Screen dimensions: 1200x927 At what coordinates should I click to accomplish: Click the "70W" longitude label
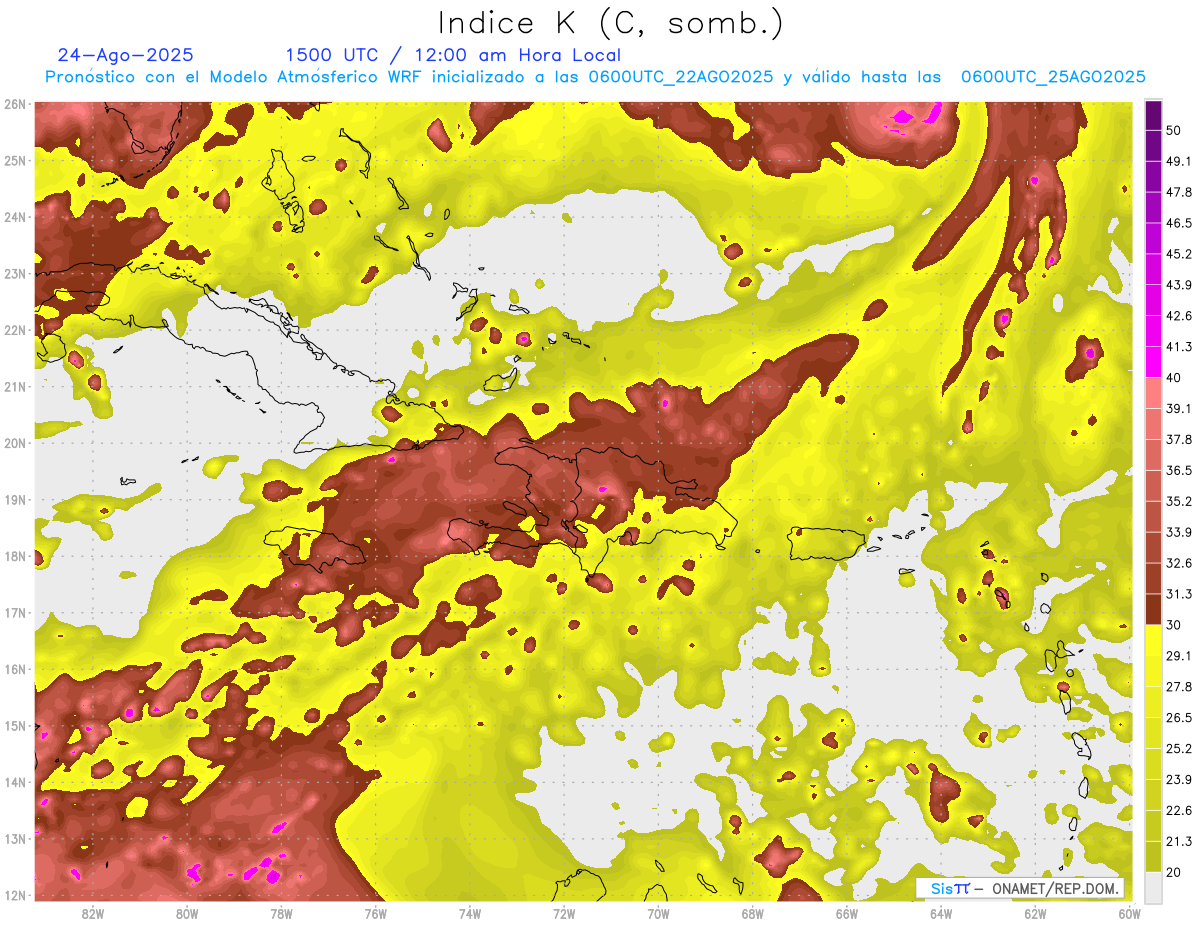point(658,914)
